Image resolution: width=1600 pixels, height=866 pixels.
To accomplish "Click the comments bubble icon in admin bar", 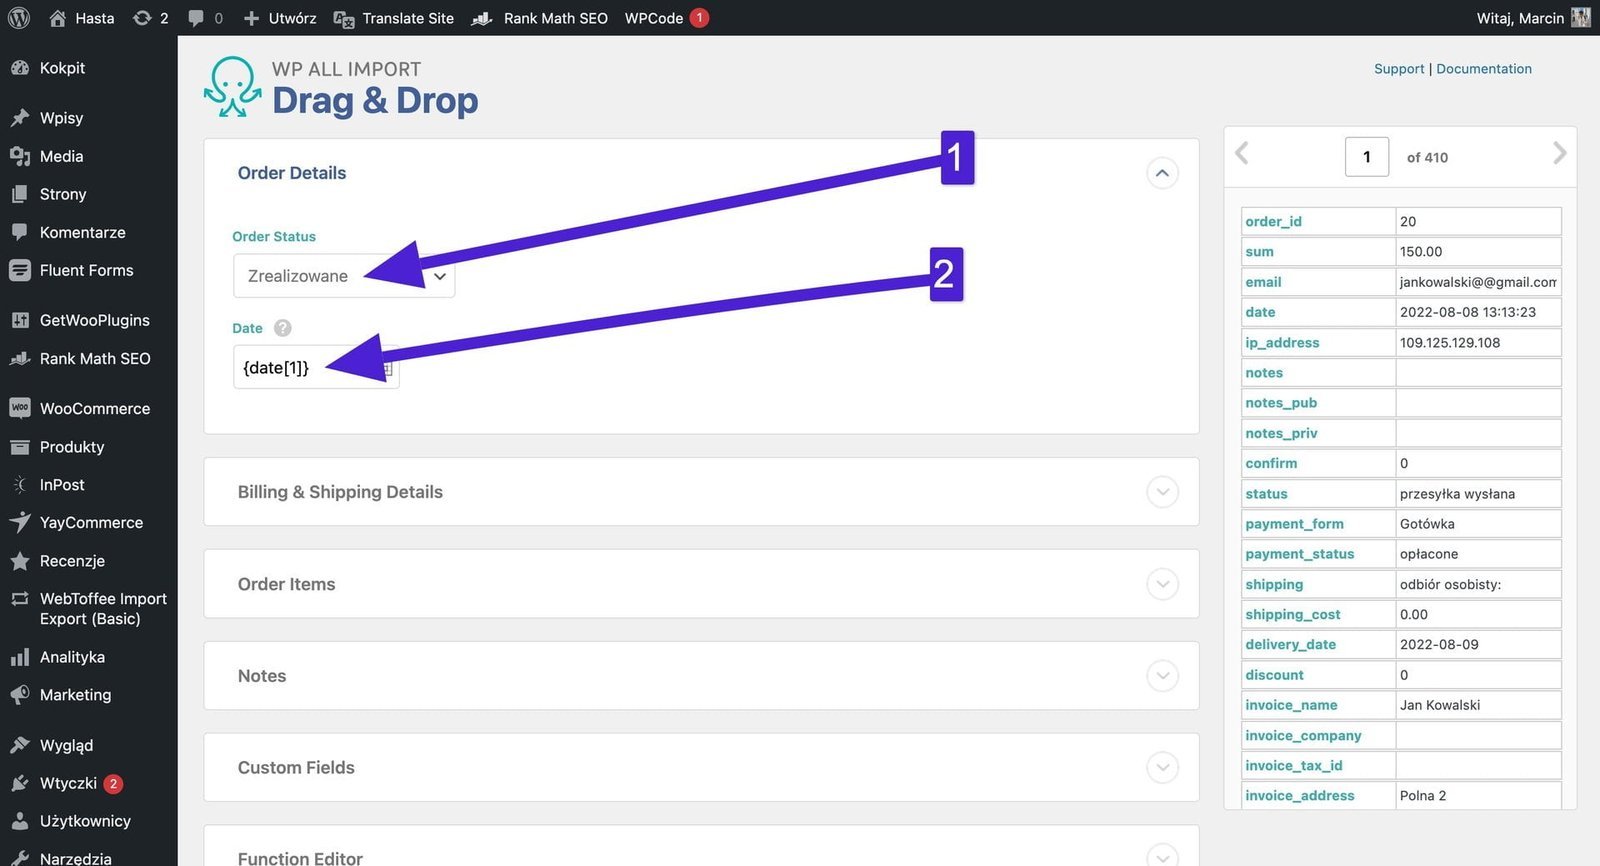I will 196,18.
